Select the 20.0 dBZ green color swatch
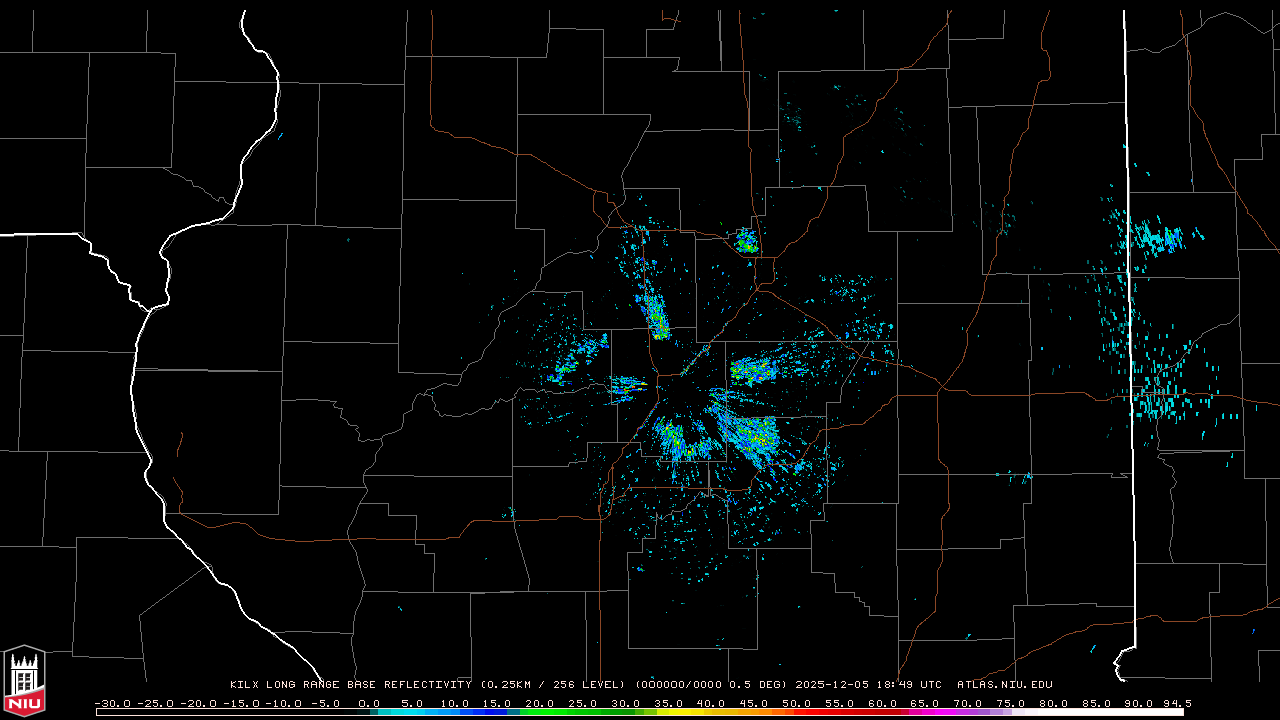 click(540, 712)
